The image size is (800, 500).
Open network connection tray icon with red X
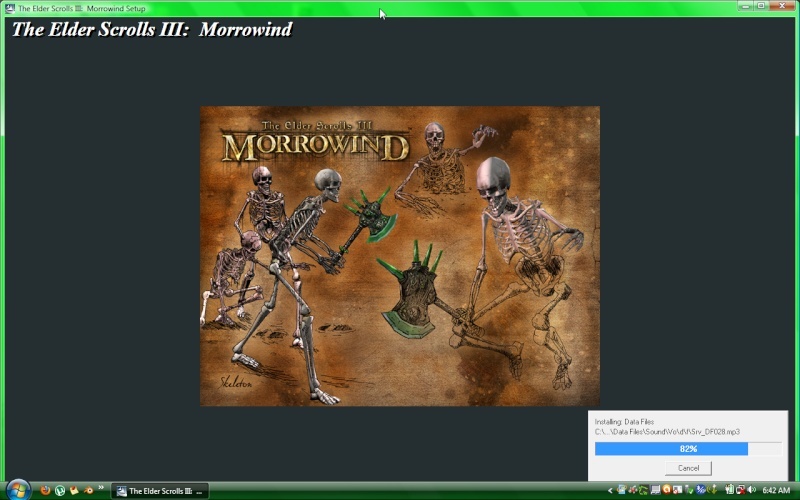tap(741, 490)
